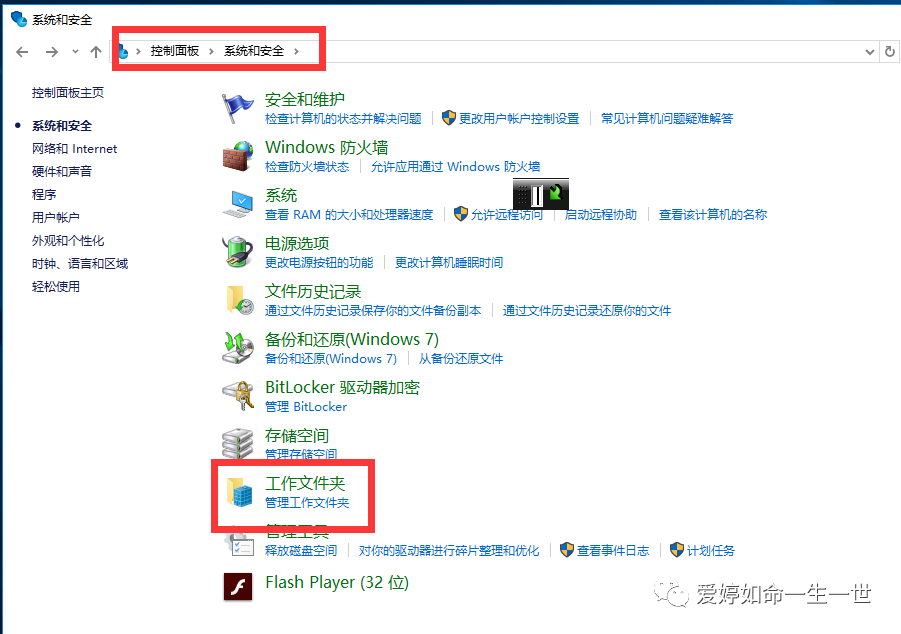This screenshot has height=634, width=901.
Task: Click the Up one level arrow
Action: click(96, 52)
